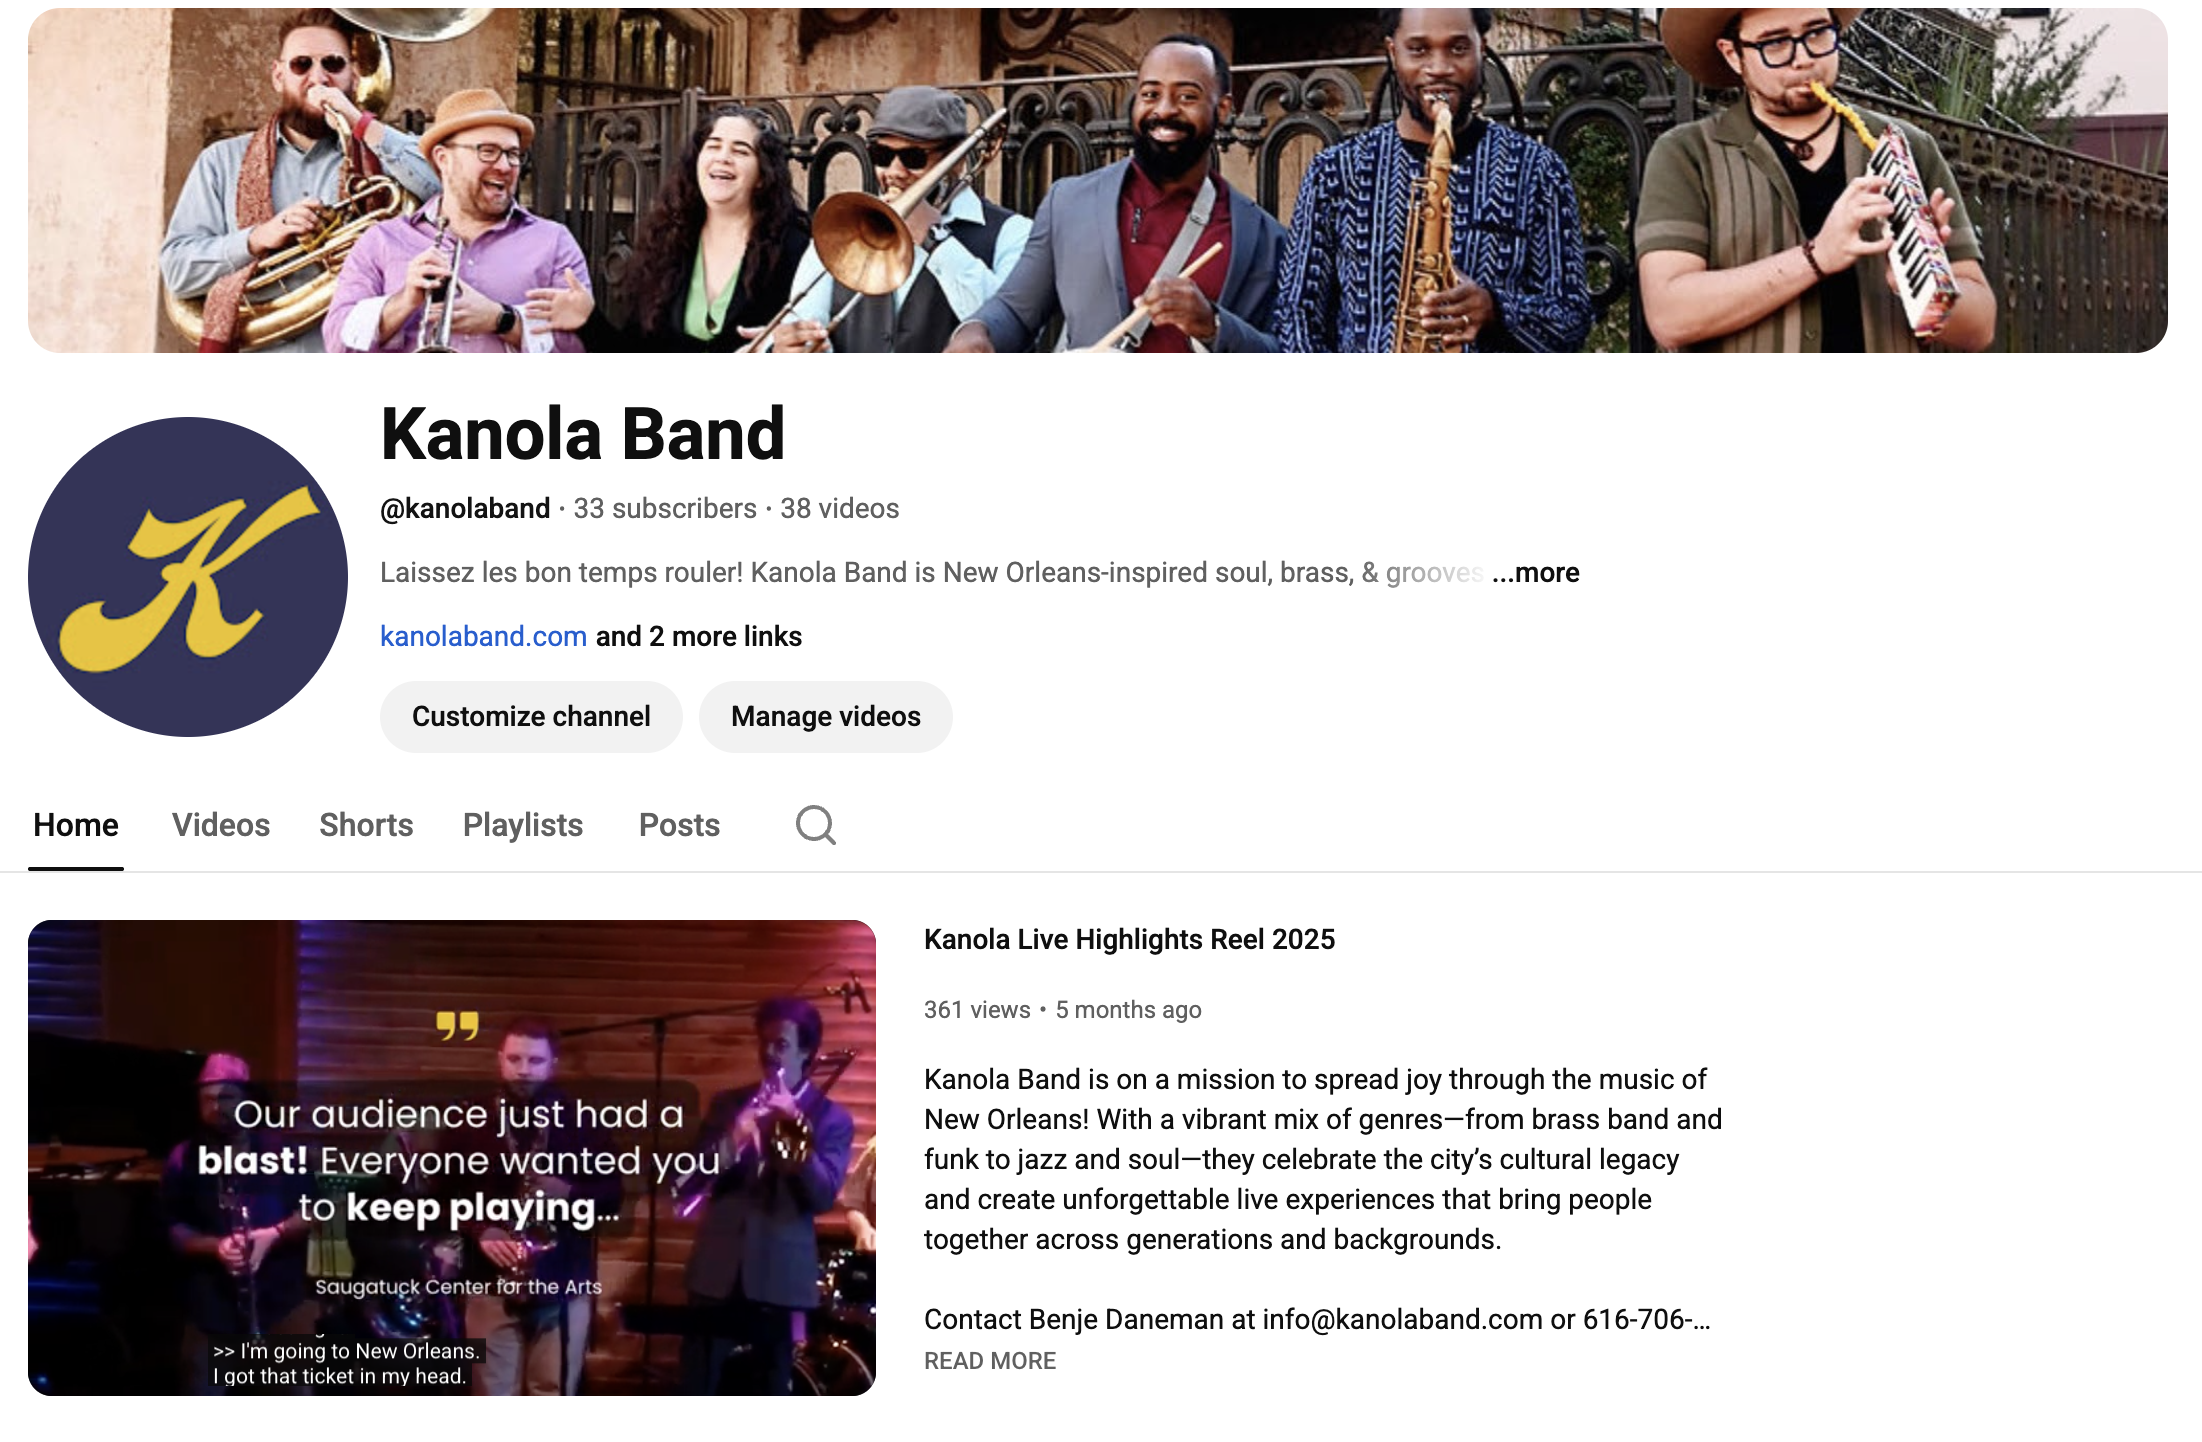2202x1442 pixels.
Task: Play the featured highlights reel thumbnail
Action: (452, 1157)
